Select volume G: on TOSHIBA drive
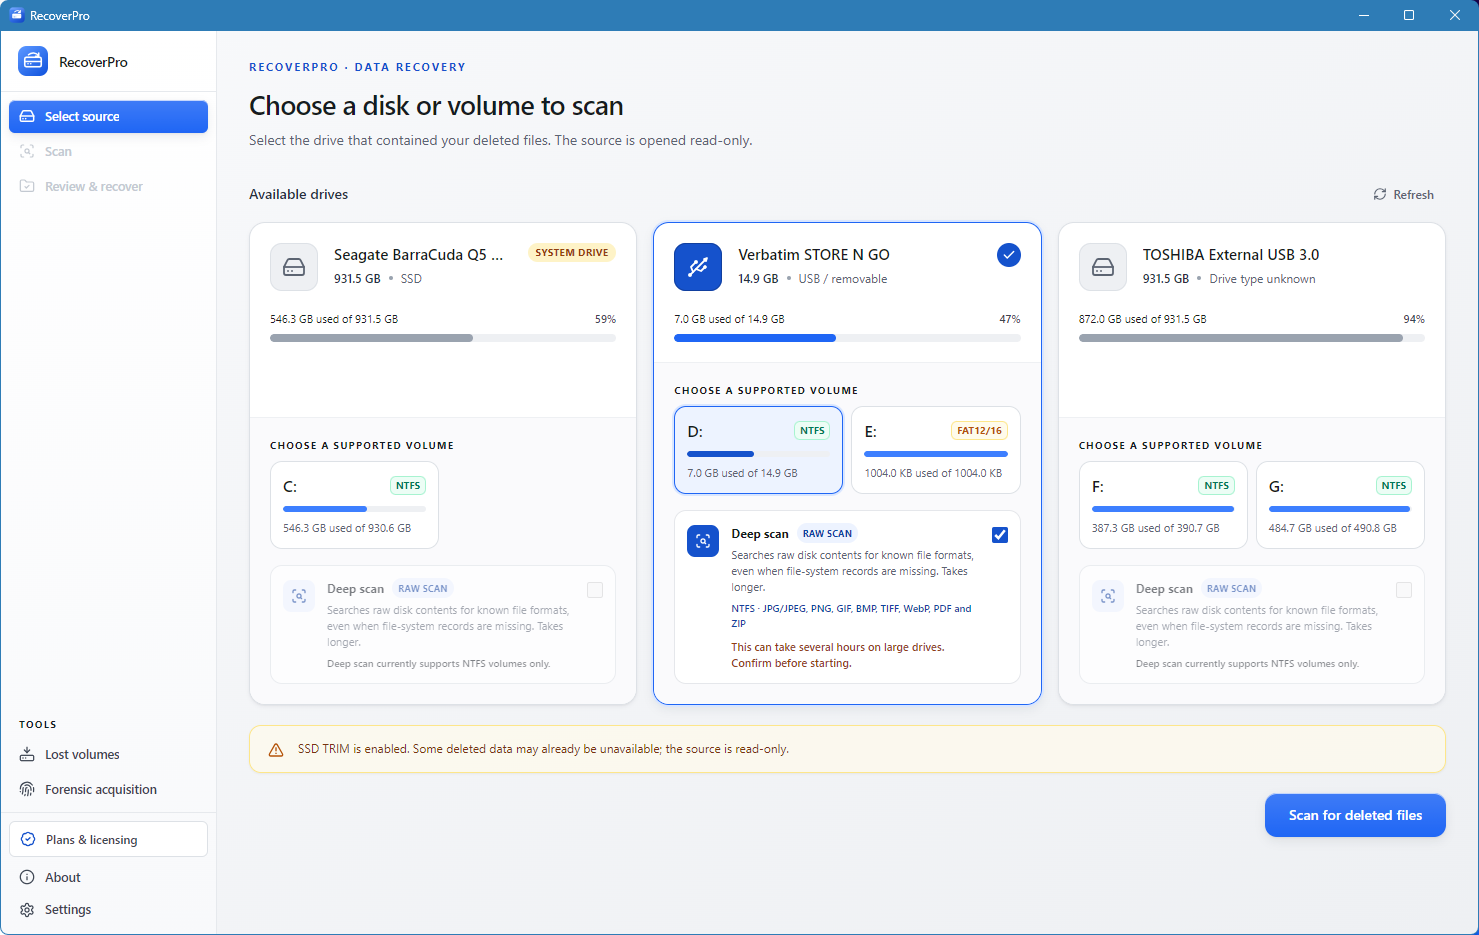 click(1340, 505)
